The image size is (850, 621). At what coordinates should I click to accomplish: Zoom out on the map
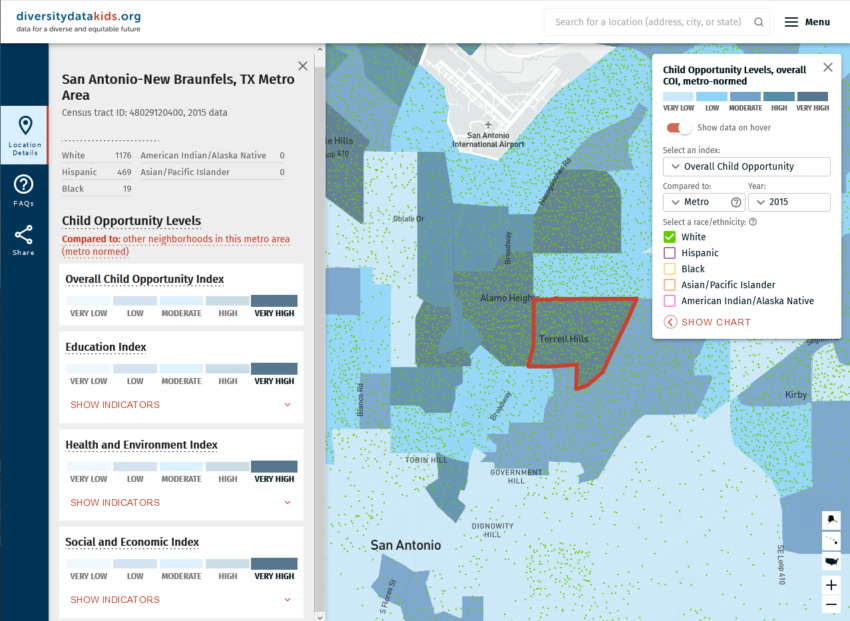[x=831, y=605]
